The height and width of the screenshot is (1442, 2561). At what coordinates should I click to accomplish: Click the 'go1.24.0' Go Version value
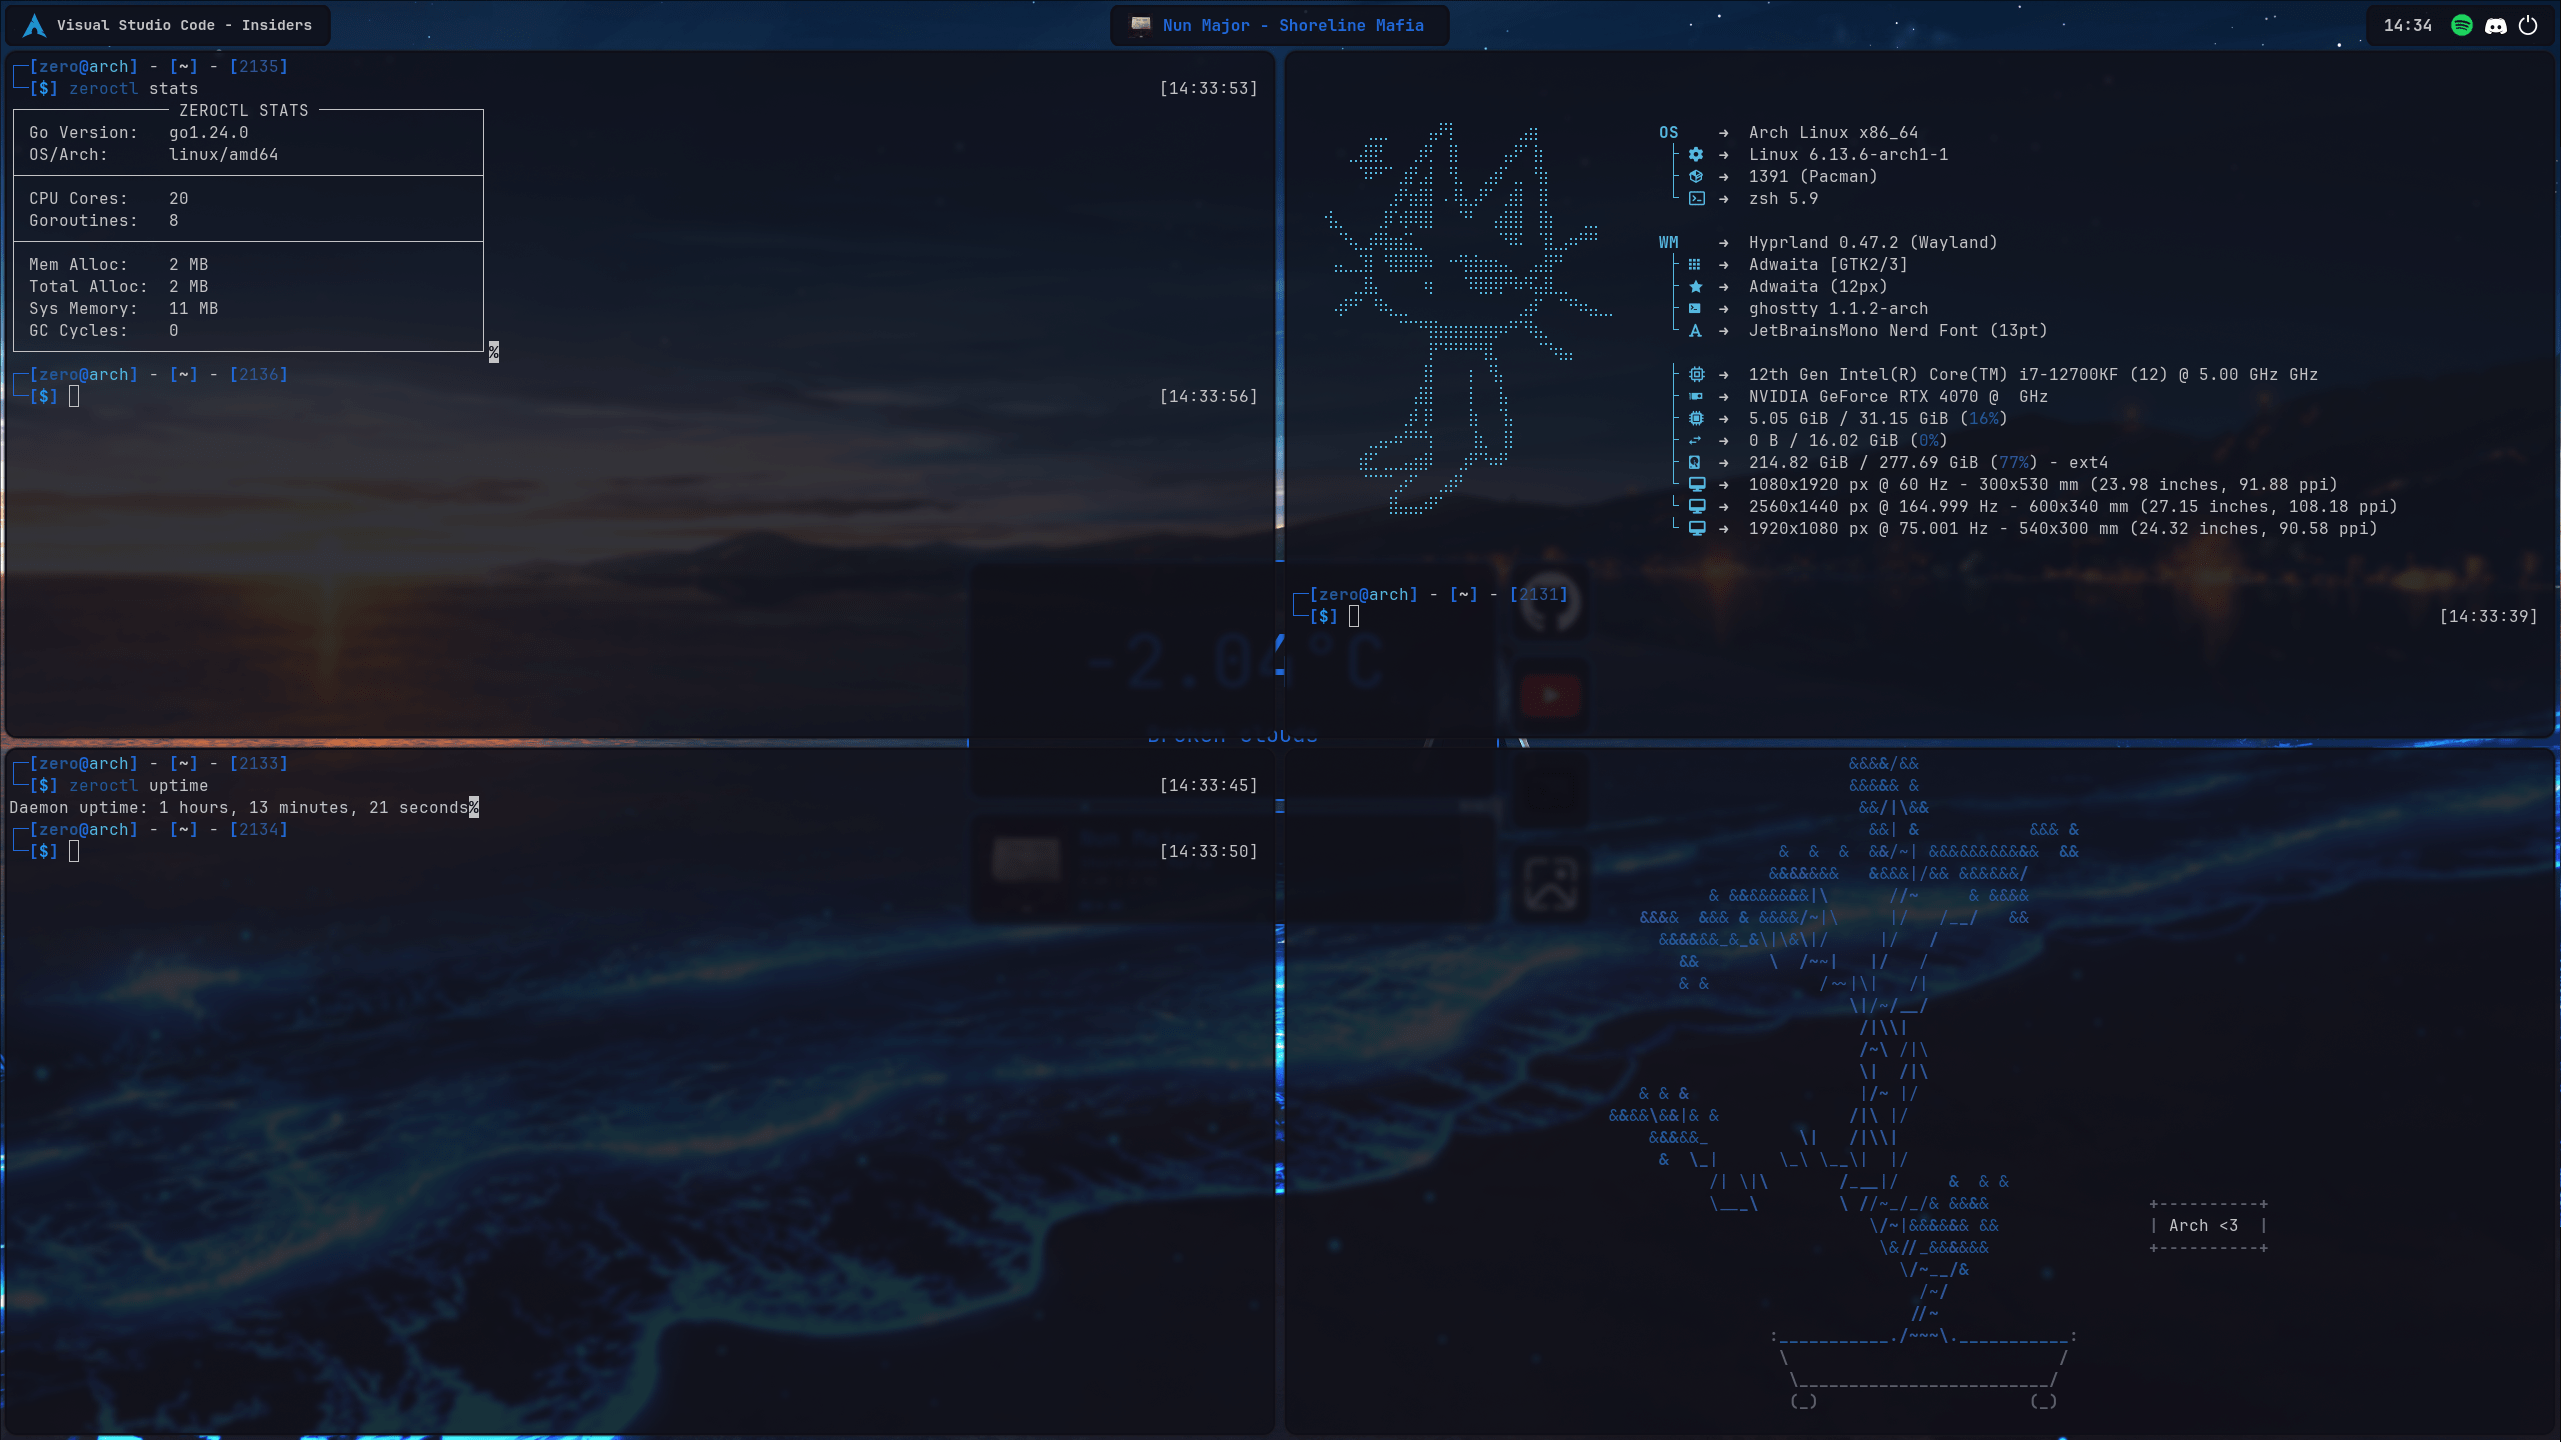pos(208,132)
